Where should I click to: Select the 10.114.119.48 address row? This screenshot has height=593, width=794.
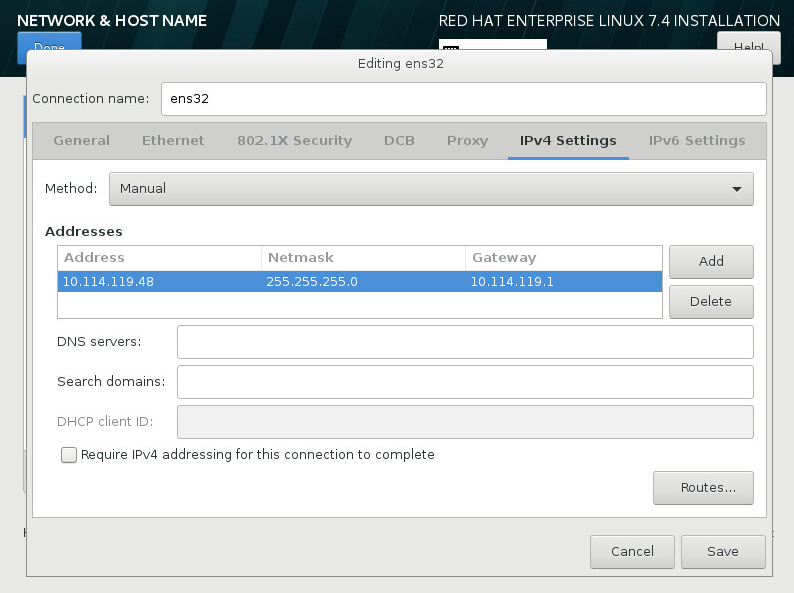click(360, 282)
